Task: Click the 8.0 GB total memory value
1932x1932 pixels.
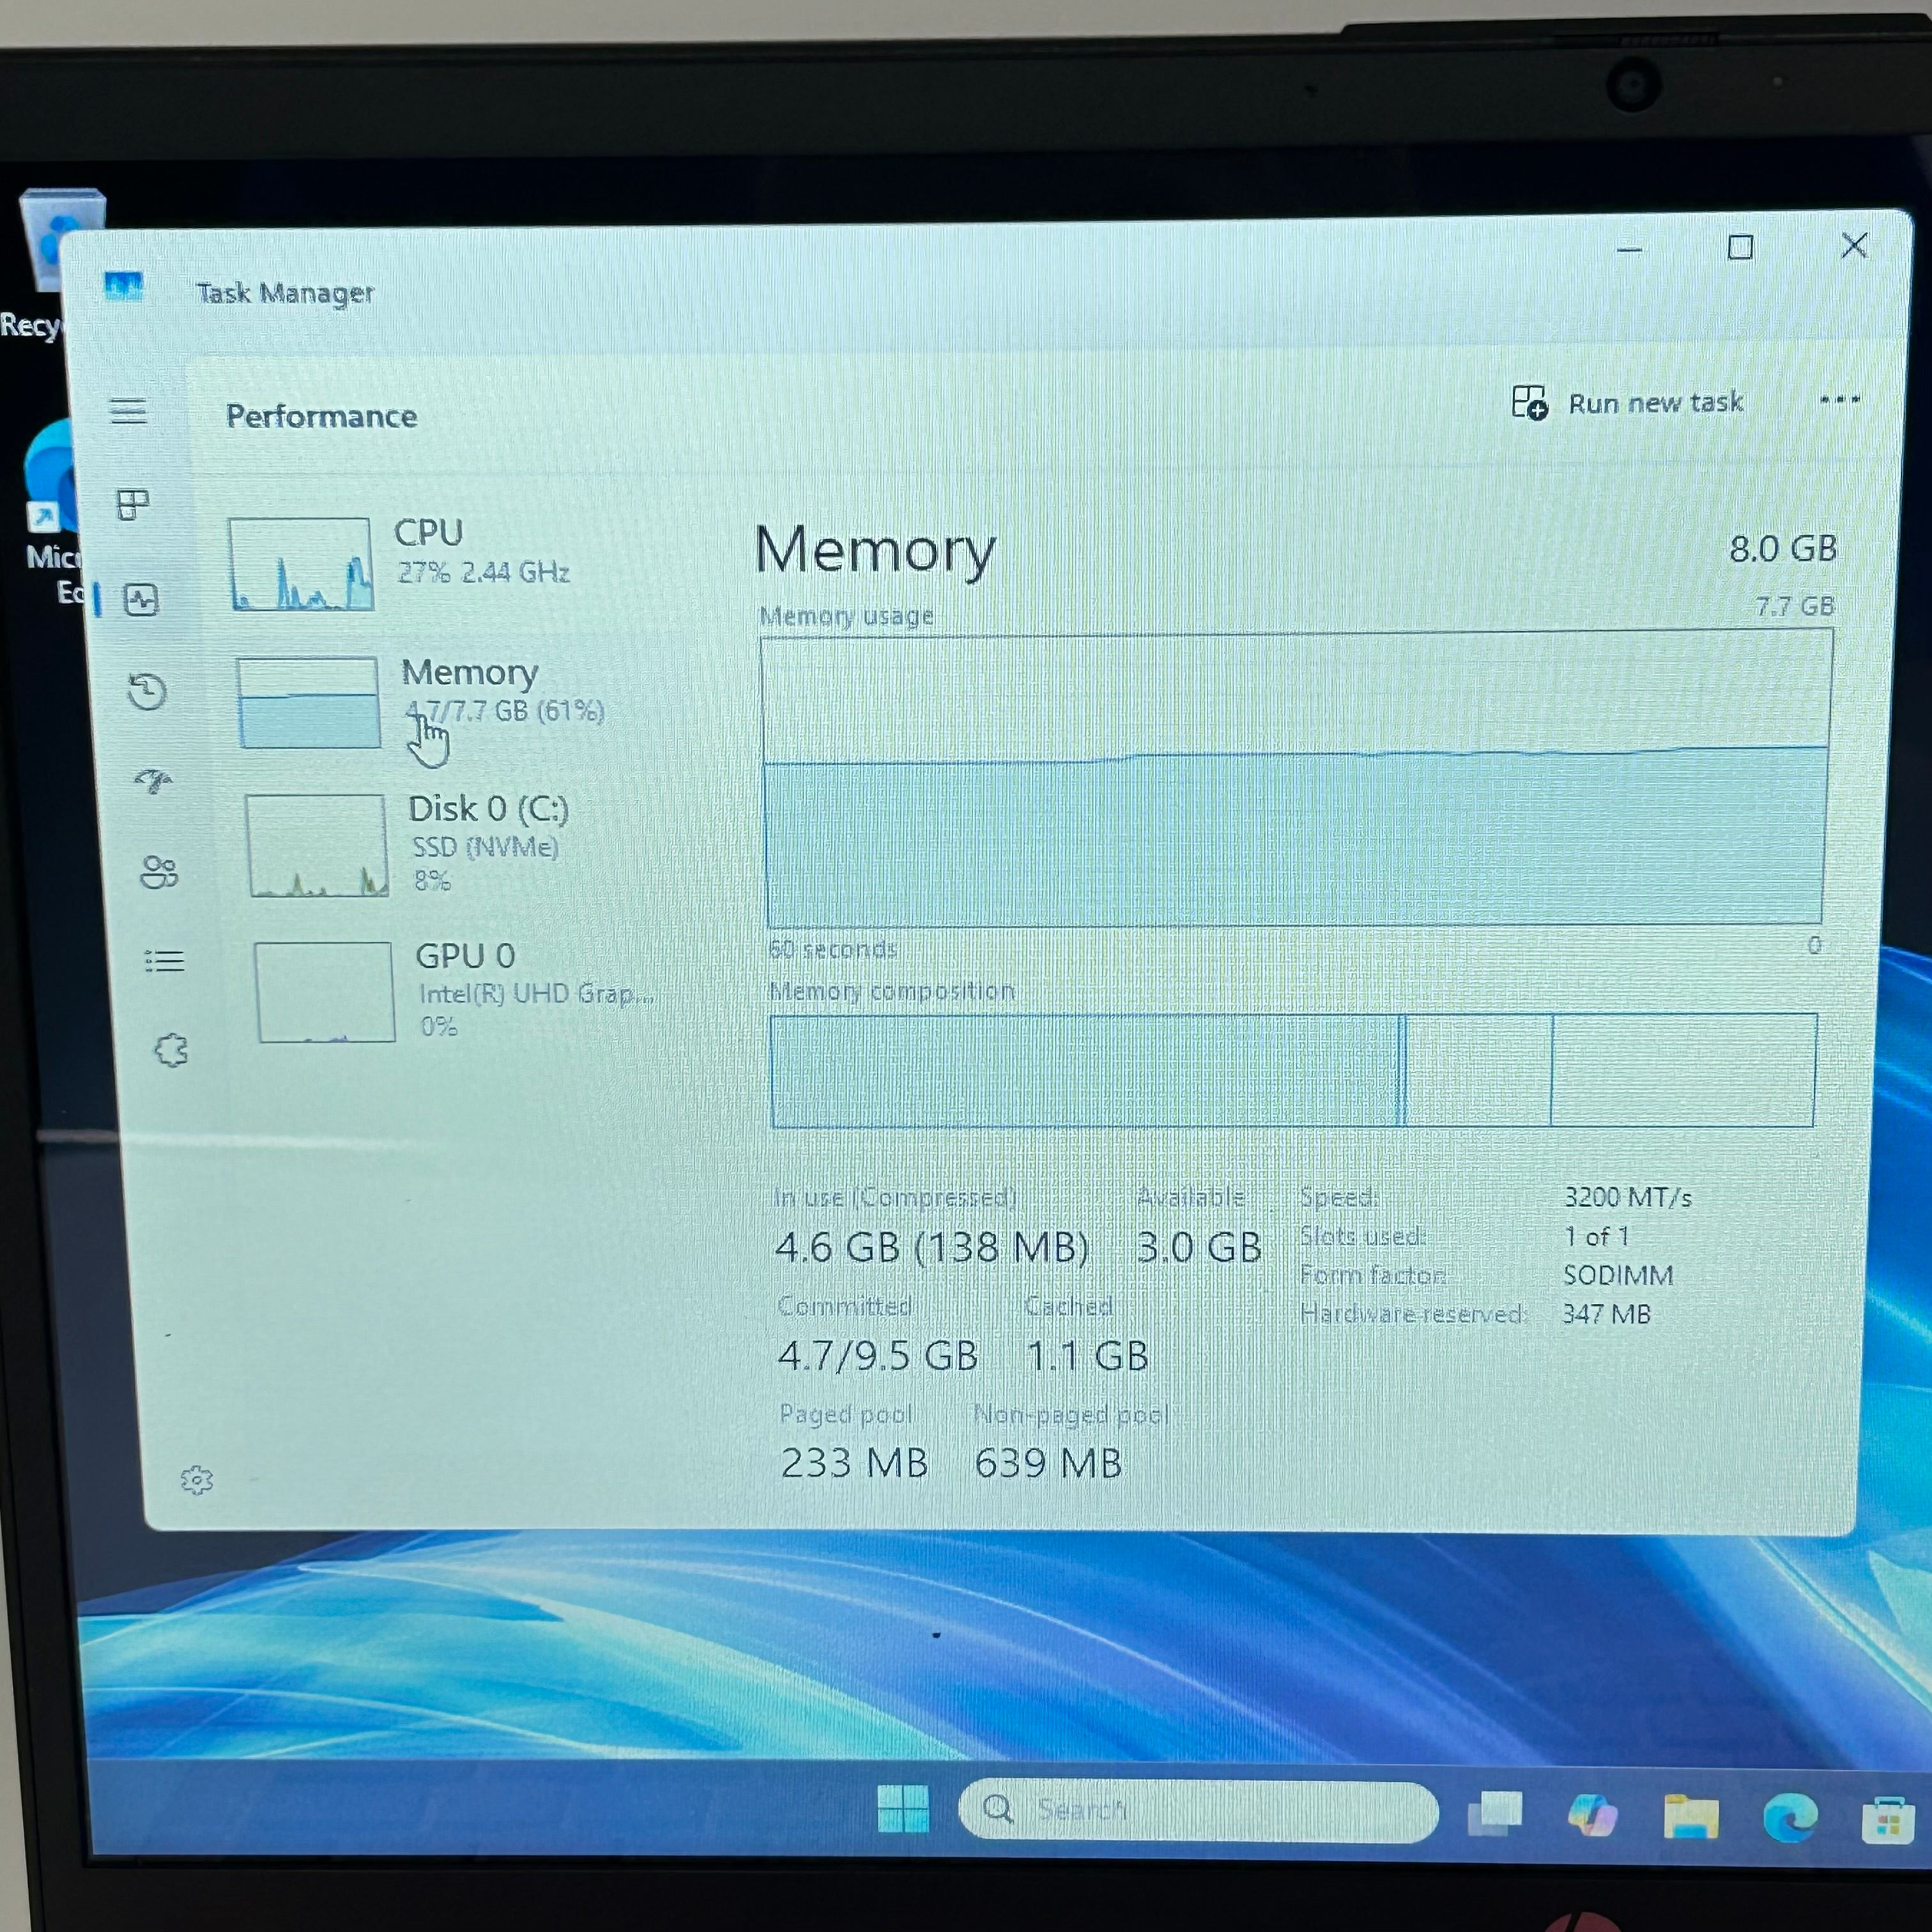Action: [1783, 548]
